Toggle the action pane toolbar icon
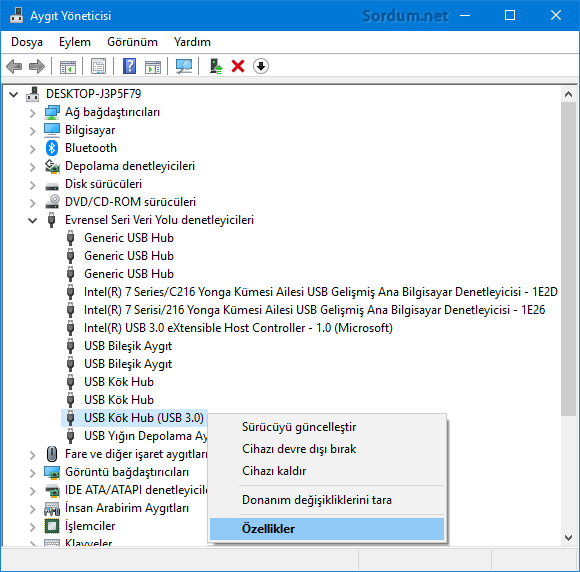 pyautogui.click(x=153, y=67)
